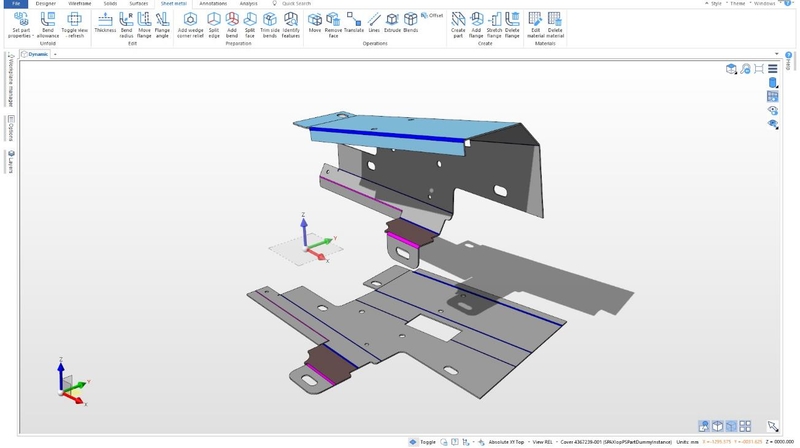This screenshot has height=448, width=800.
Task: Open the Blends tool
Action: [410, 23]
